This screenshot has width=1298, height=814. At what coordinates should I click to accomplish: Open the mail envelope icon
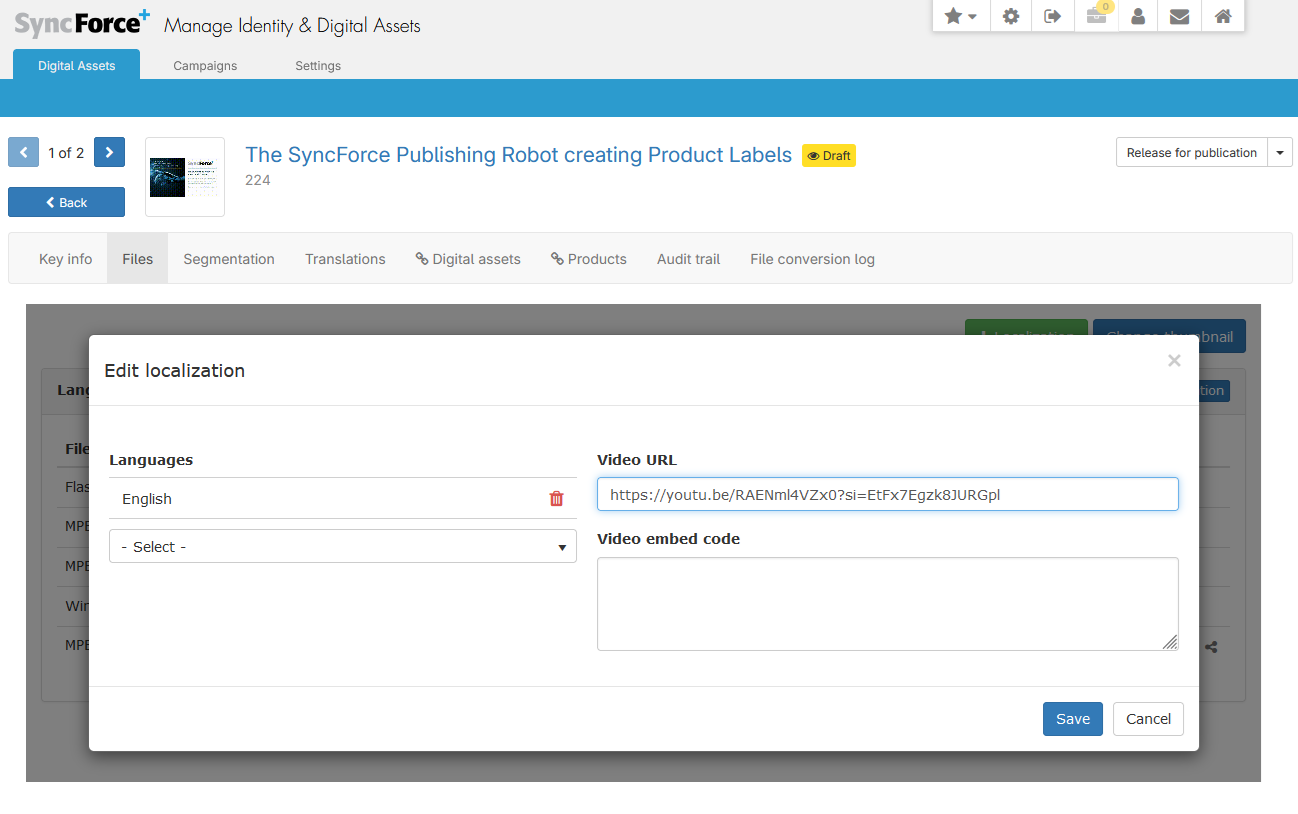coord(1180,16)
